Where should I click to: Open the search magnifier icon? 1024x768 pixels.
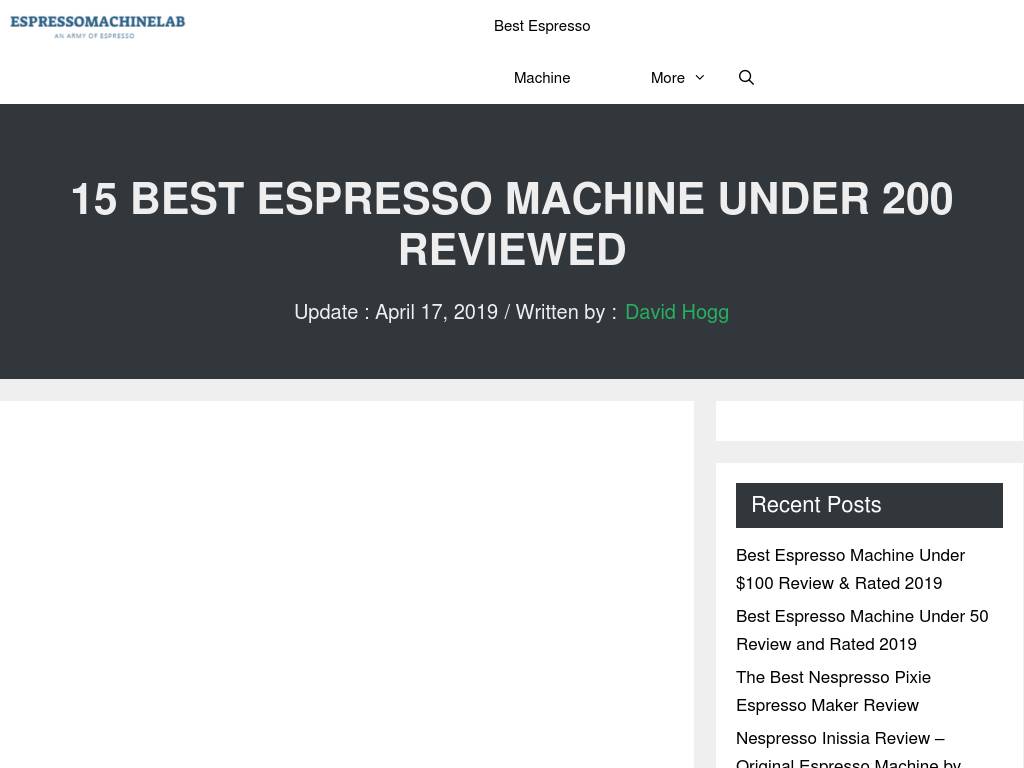(746, 78)
